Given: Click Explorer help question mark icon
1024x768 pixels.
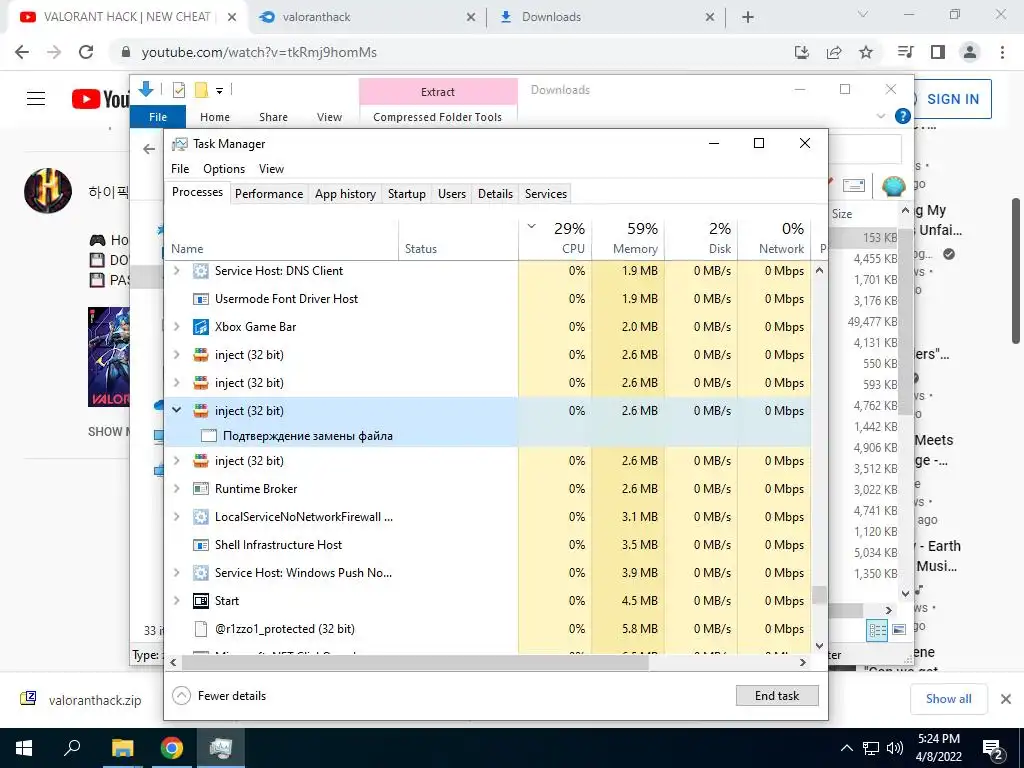Looking at the screenshot, I should pyautogui.click(x=903, y=116).
